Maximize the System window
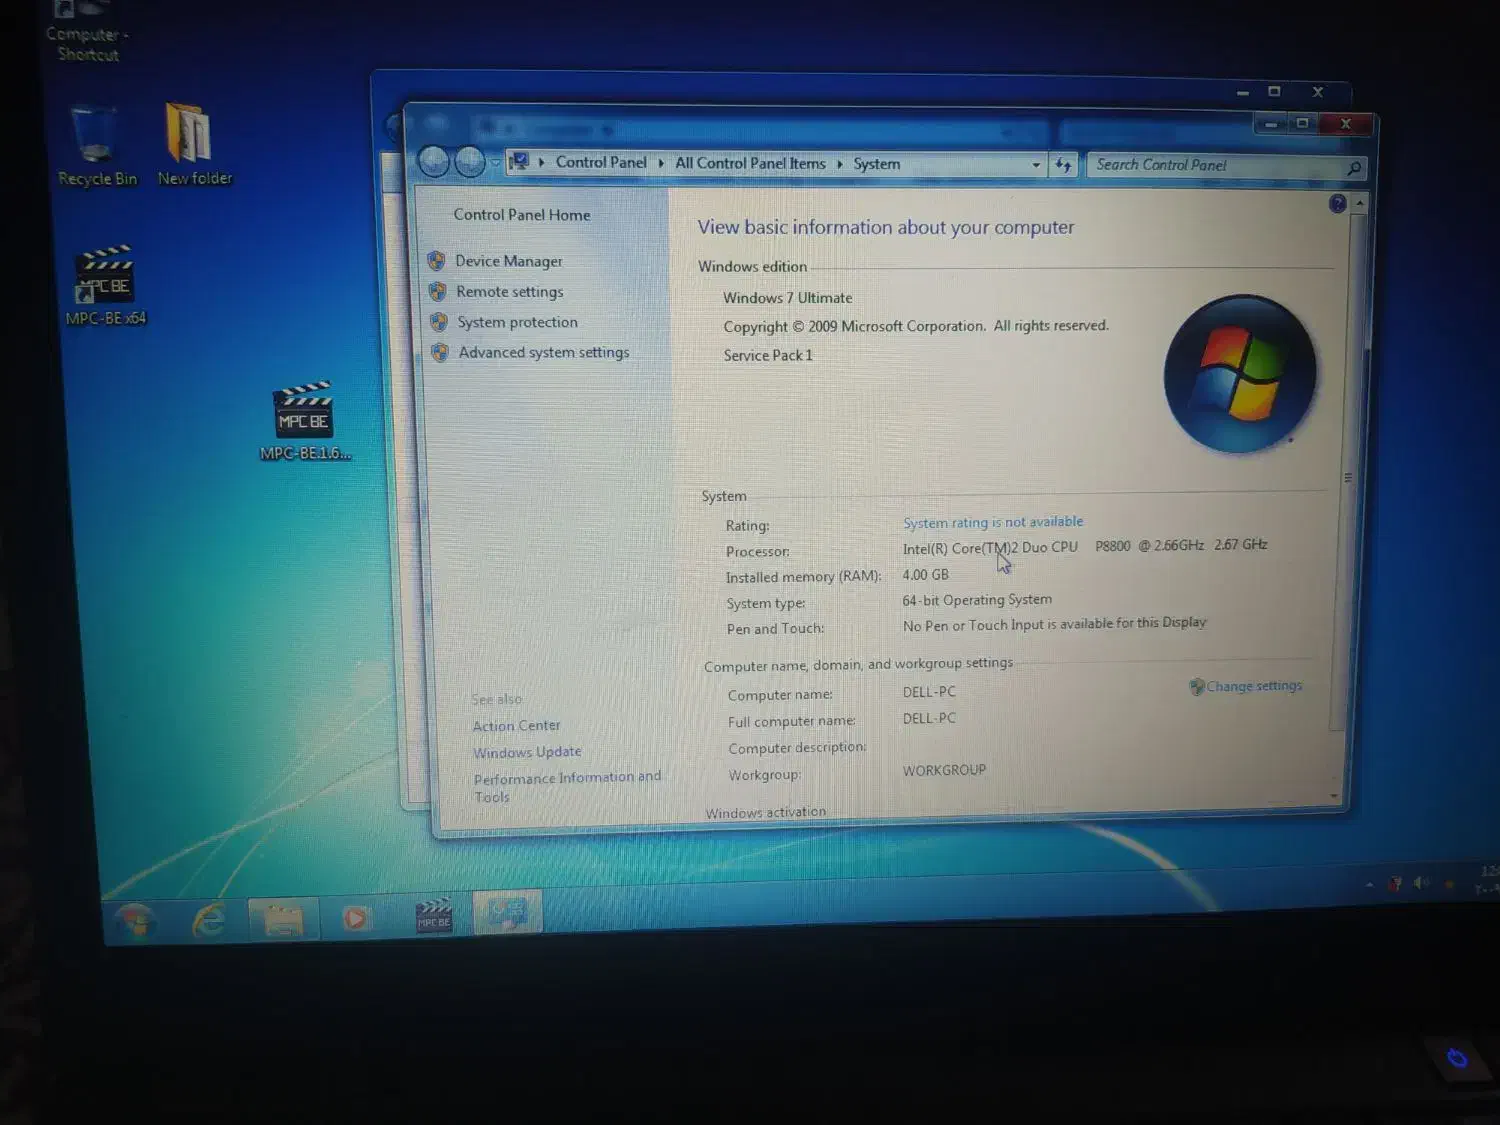The width and height of the screenshot is (1500, 1125). click(x=1302, y=123)
